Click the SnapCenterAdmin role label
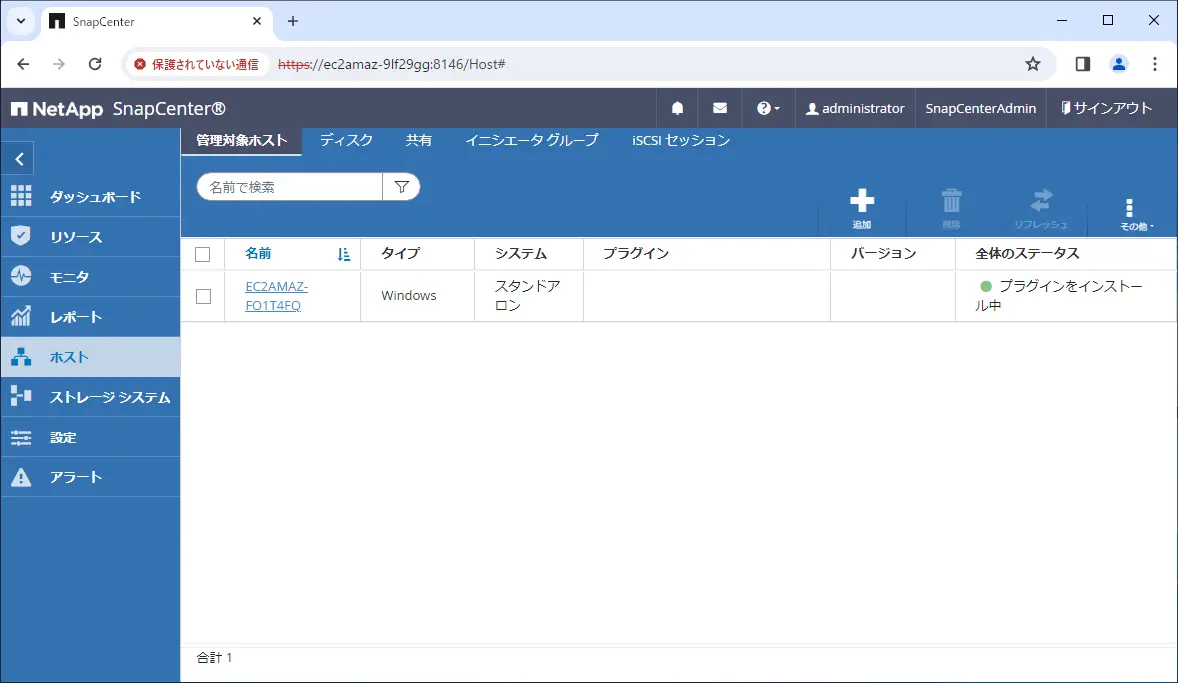This screenshot has width=1178, height=683. coord(980,108)
